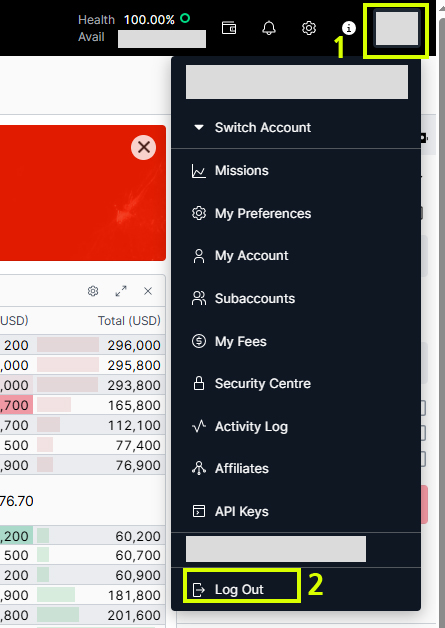Close the order book panel

pyautogui.click(x=148, y=291)
